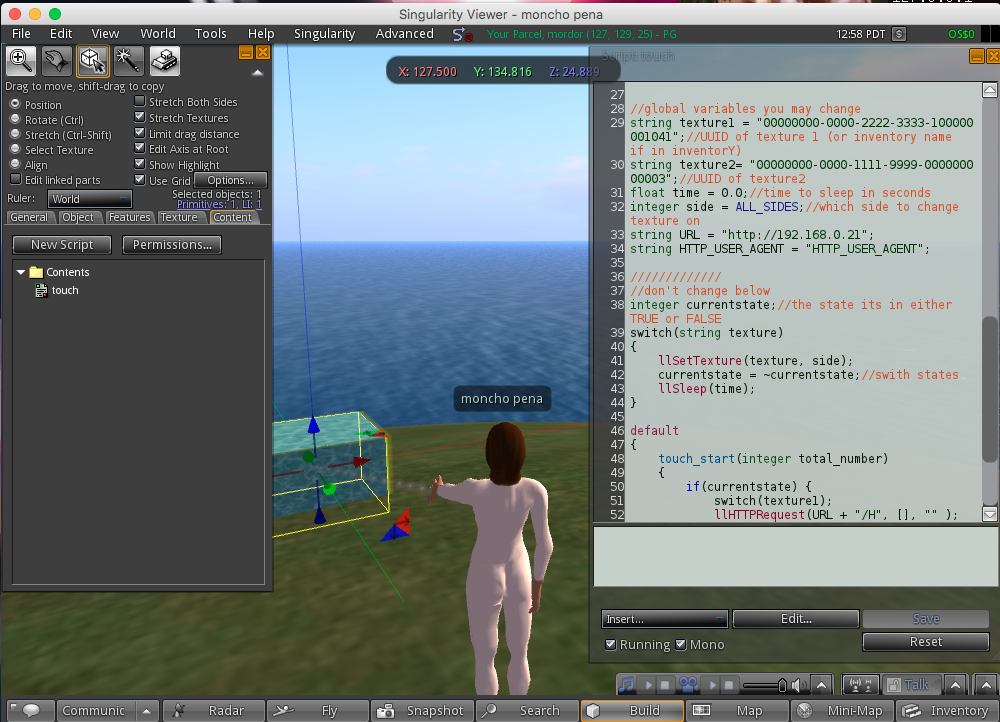This screenshot has width=1000, height=722.
Task: Click the Singularity status icon near menu
Action: pyautogui.click(x=462, y=34)
